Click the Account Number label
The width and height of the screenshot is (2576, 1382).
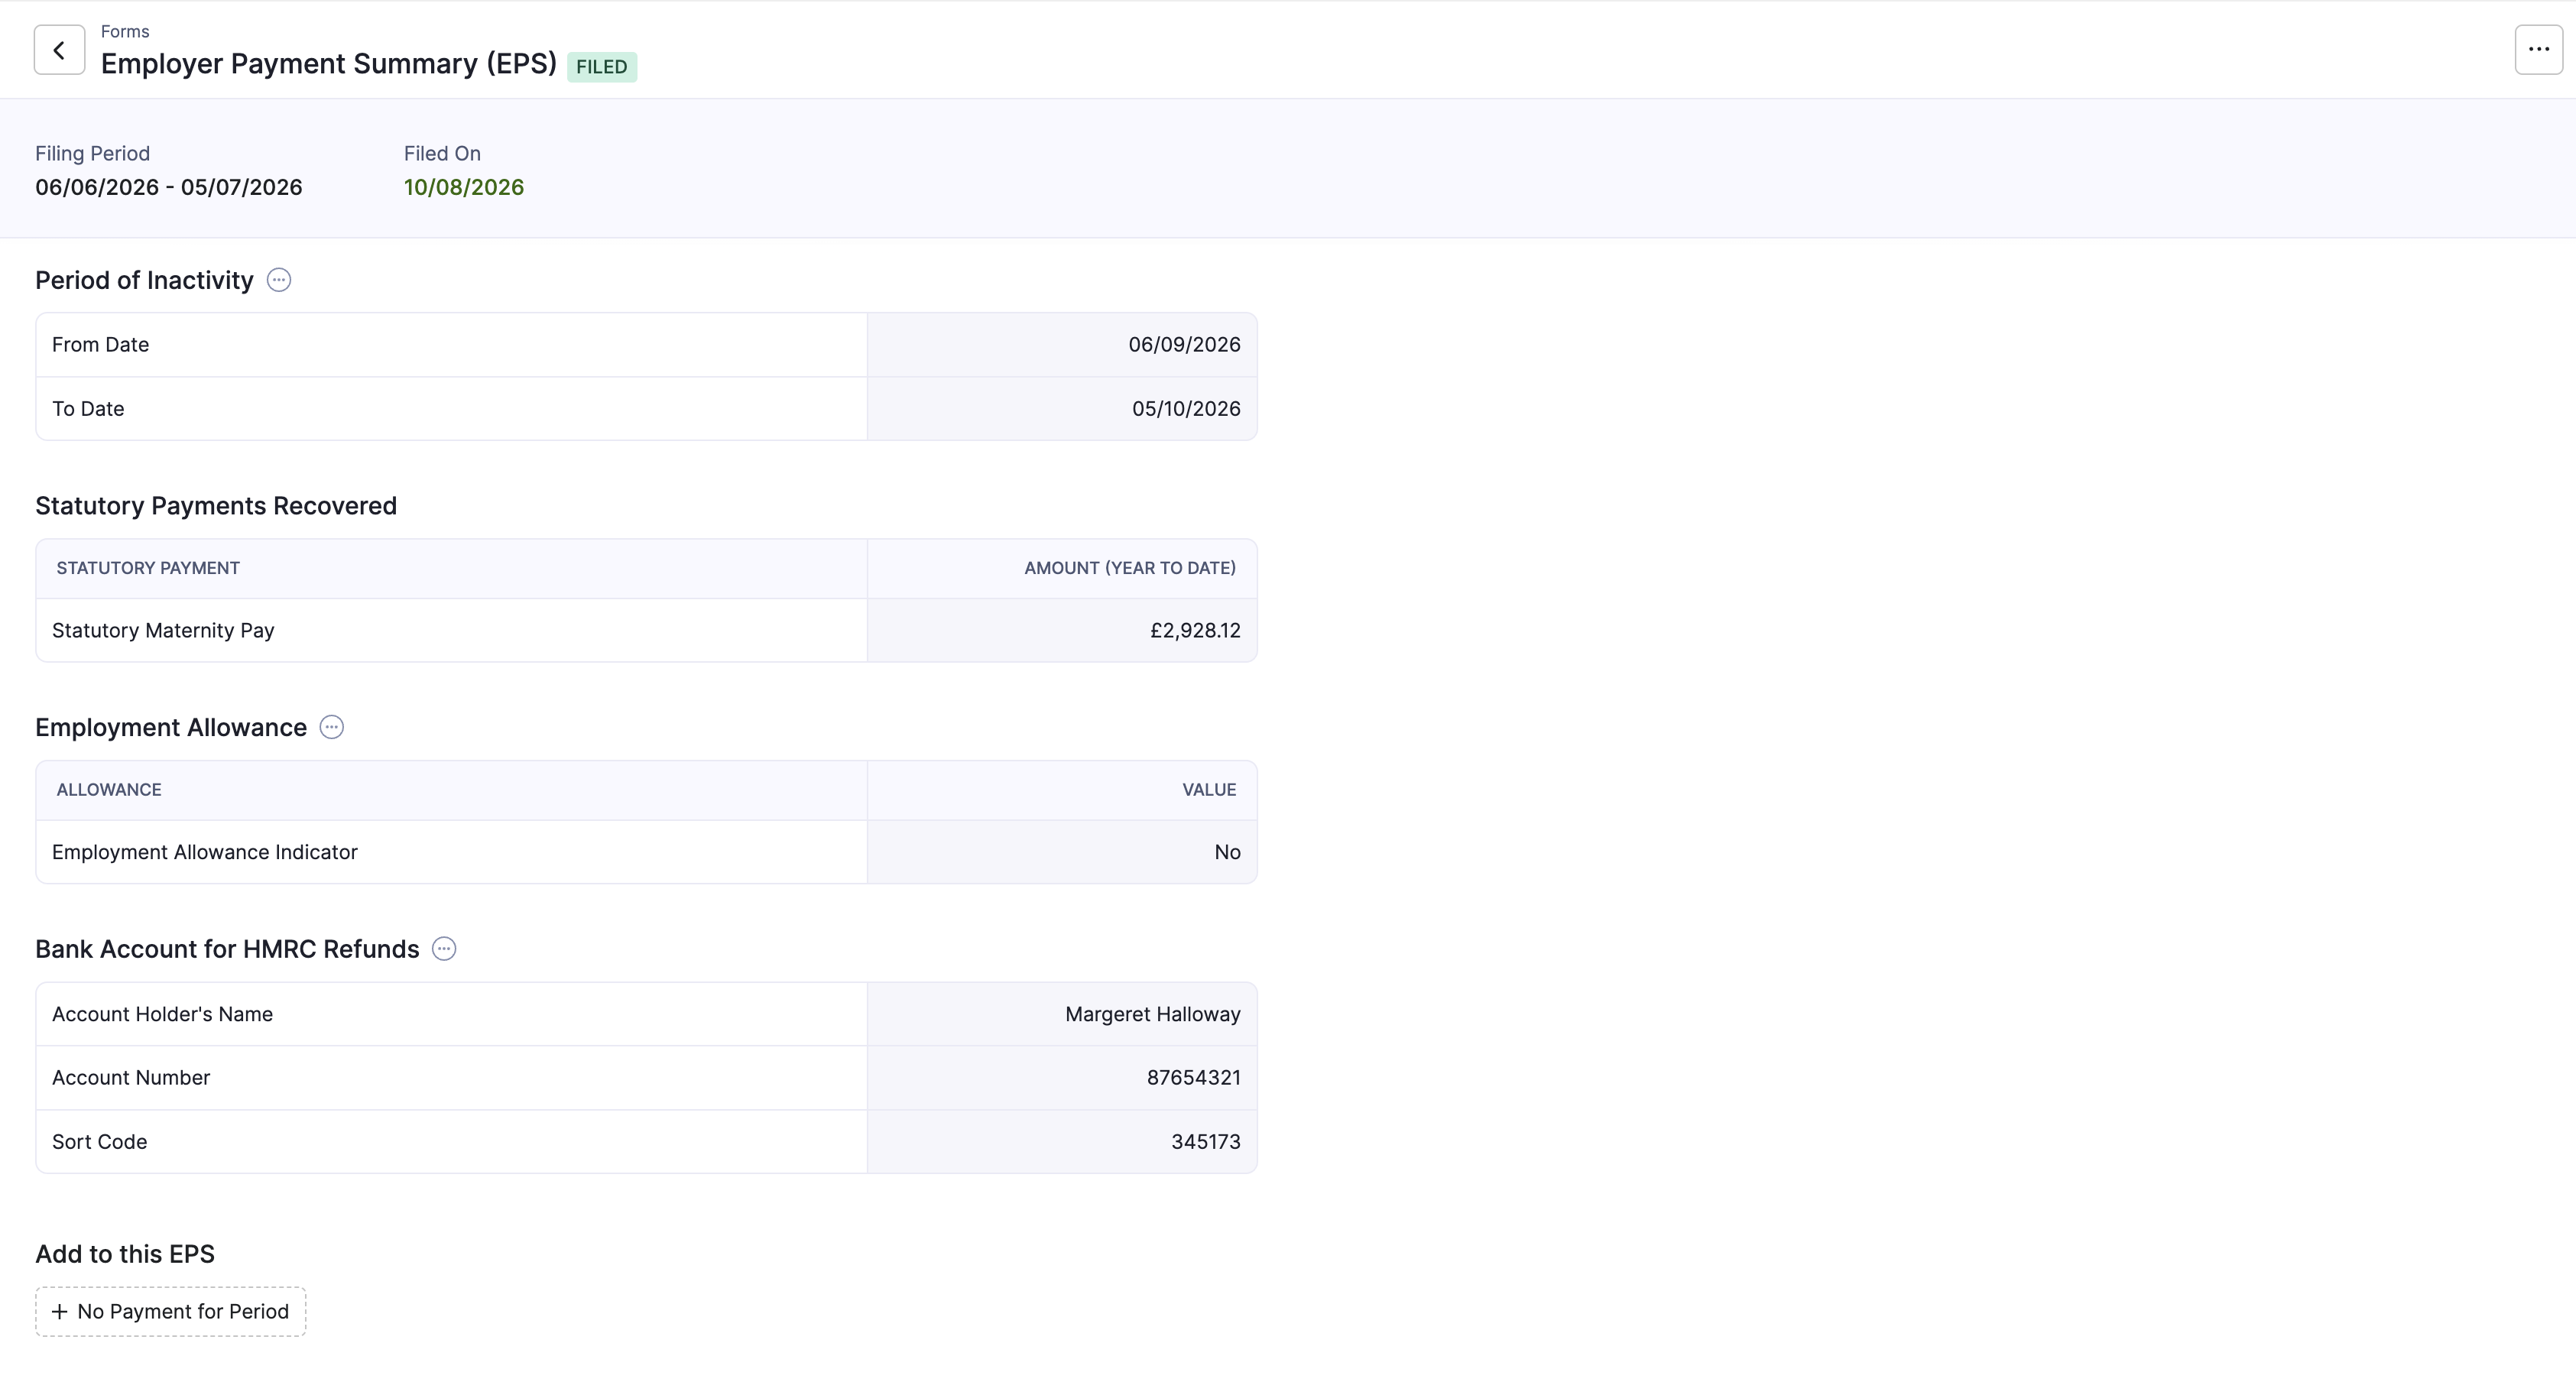tap(131, 1077)
